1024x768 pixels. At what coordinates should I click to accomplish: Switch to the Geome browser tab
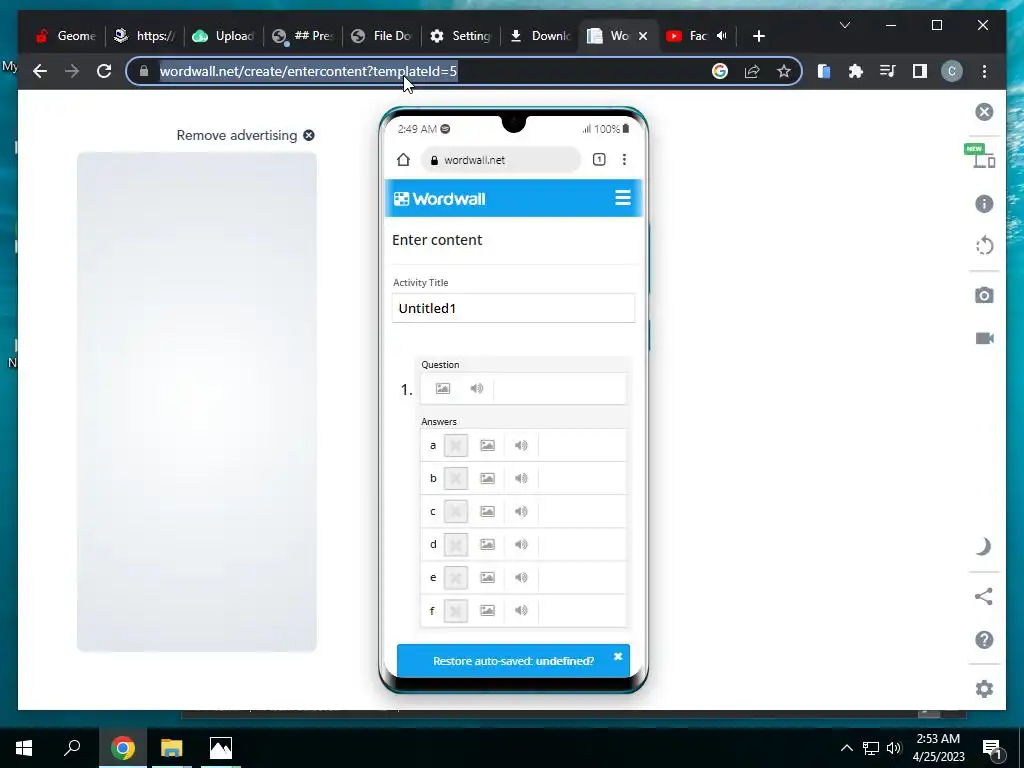pyautogui.click(x=65, y=36)
